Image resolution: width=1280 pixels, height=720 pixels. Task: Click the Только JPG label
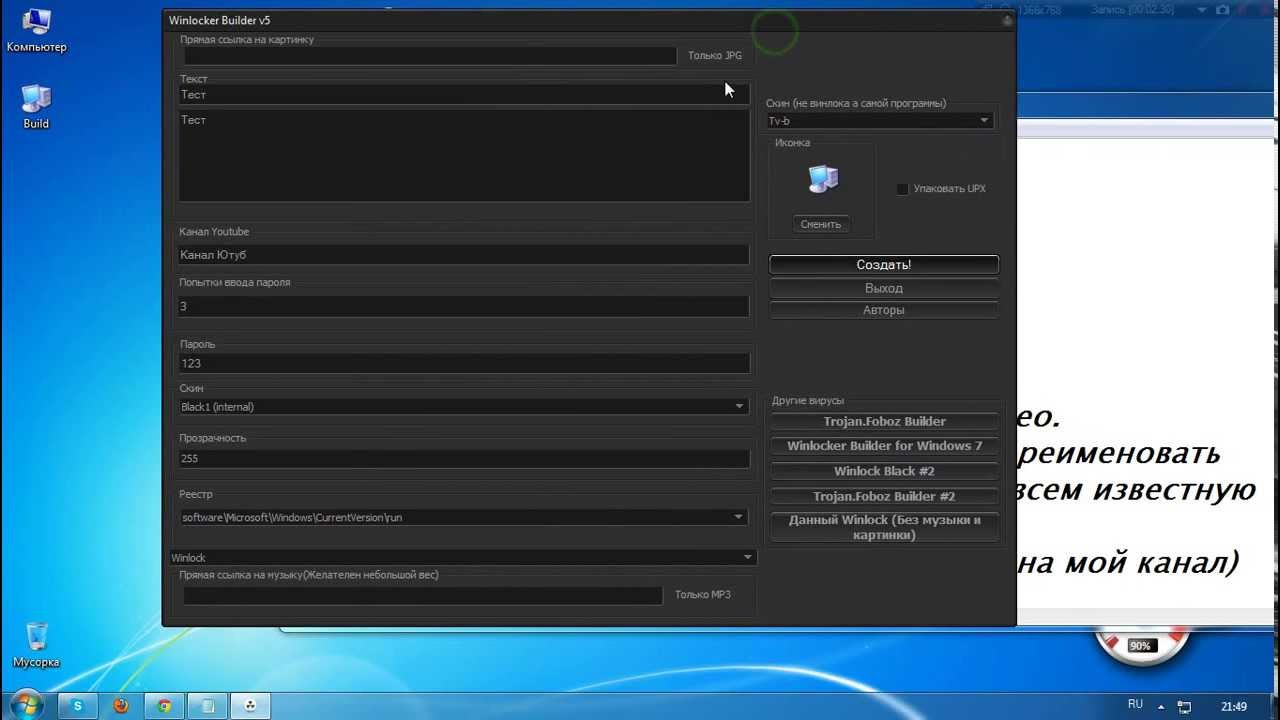pyautogui.click(x=715, y=56)
